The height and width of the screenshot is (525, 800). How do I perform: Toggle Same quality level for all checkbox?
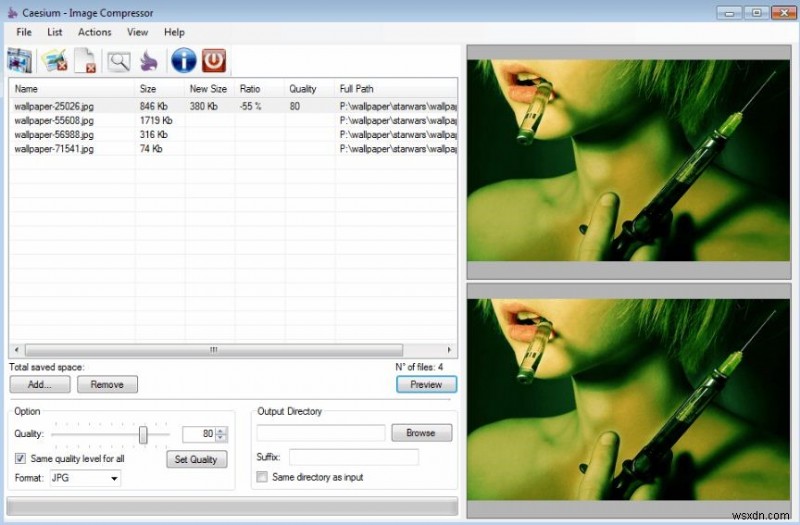20,458
